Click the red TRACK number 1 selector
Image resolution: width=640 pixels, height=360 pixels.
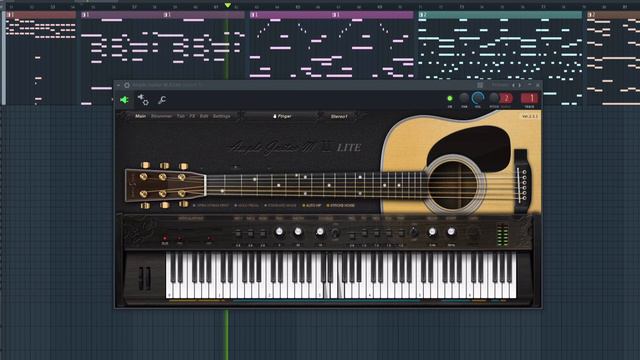coord(529,98)
